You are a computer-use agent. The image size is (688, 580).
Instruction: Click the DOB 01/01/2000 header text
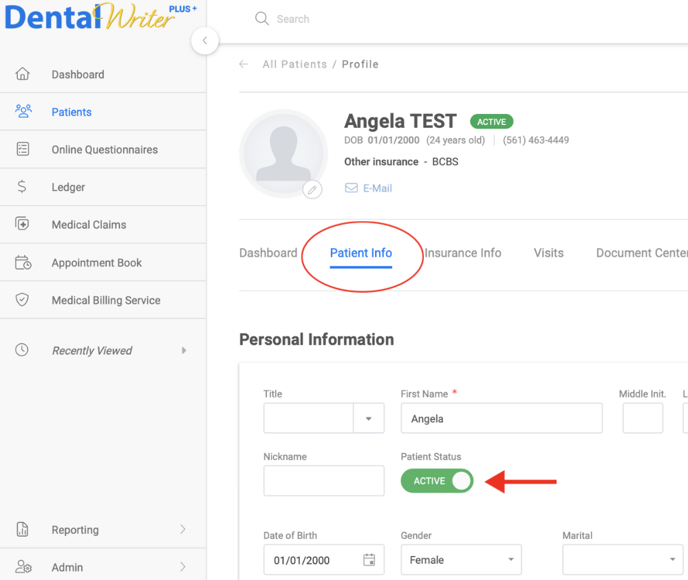[382, 140]
